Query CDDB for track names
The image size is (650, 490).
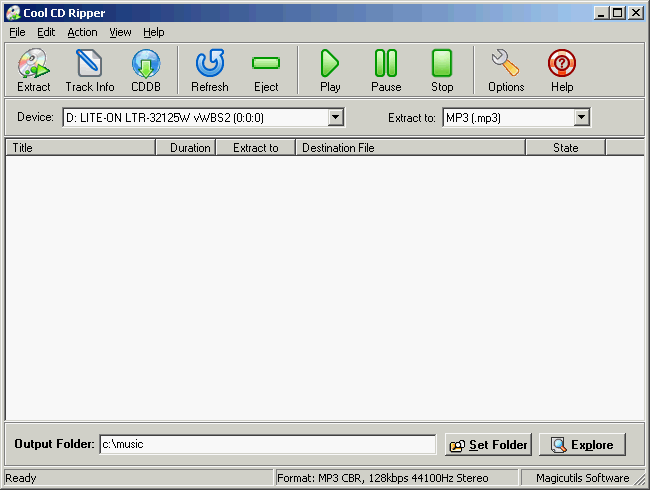tap(146, 70)
